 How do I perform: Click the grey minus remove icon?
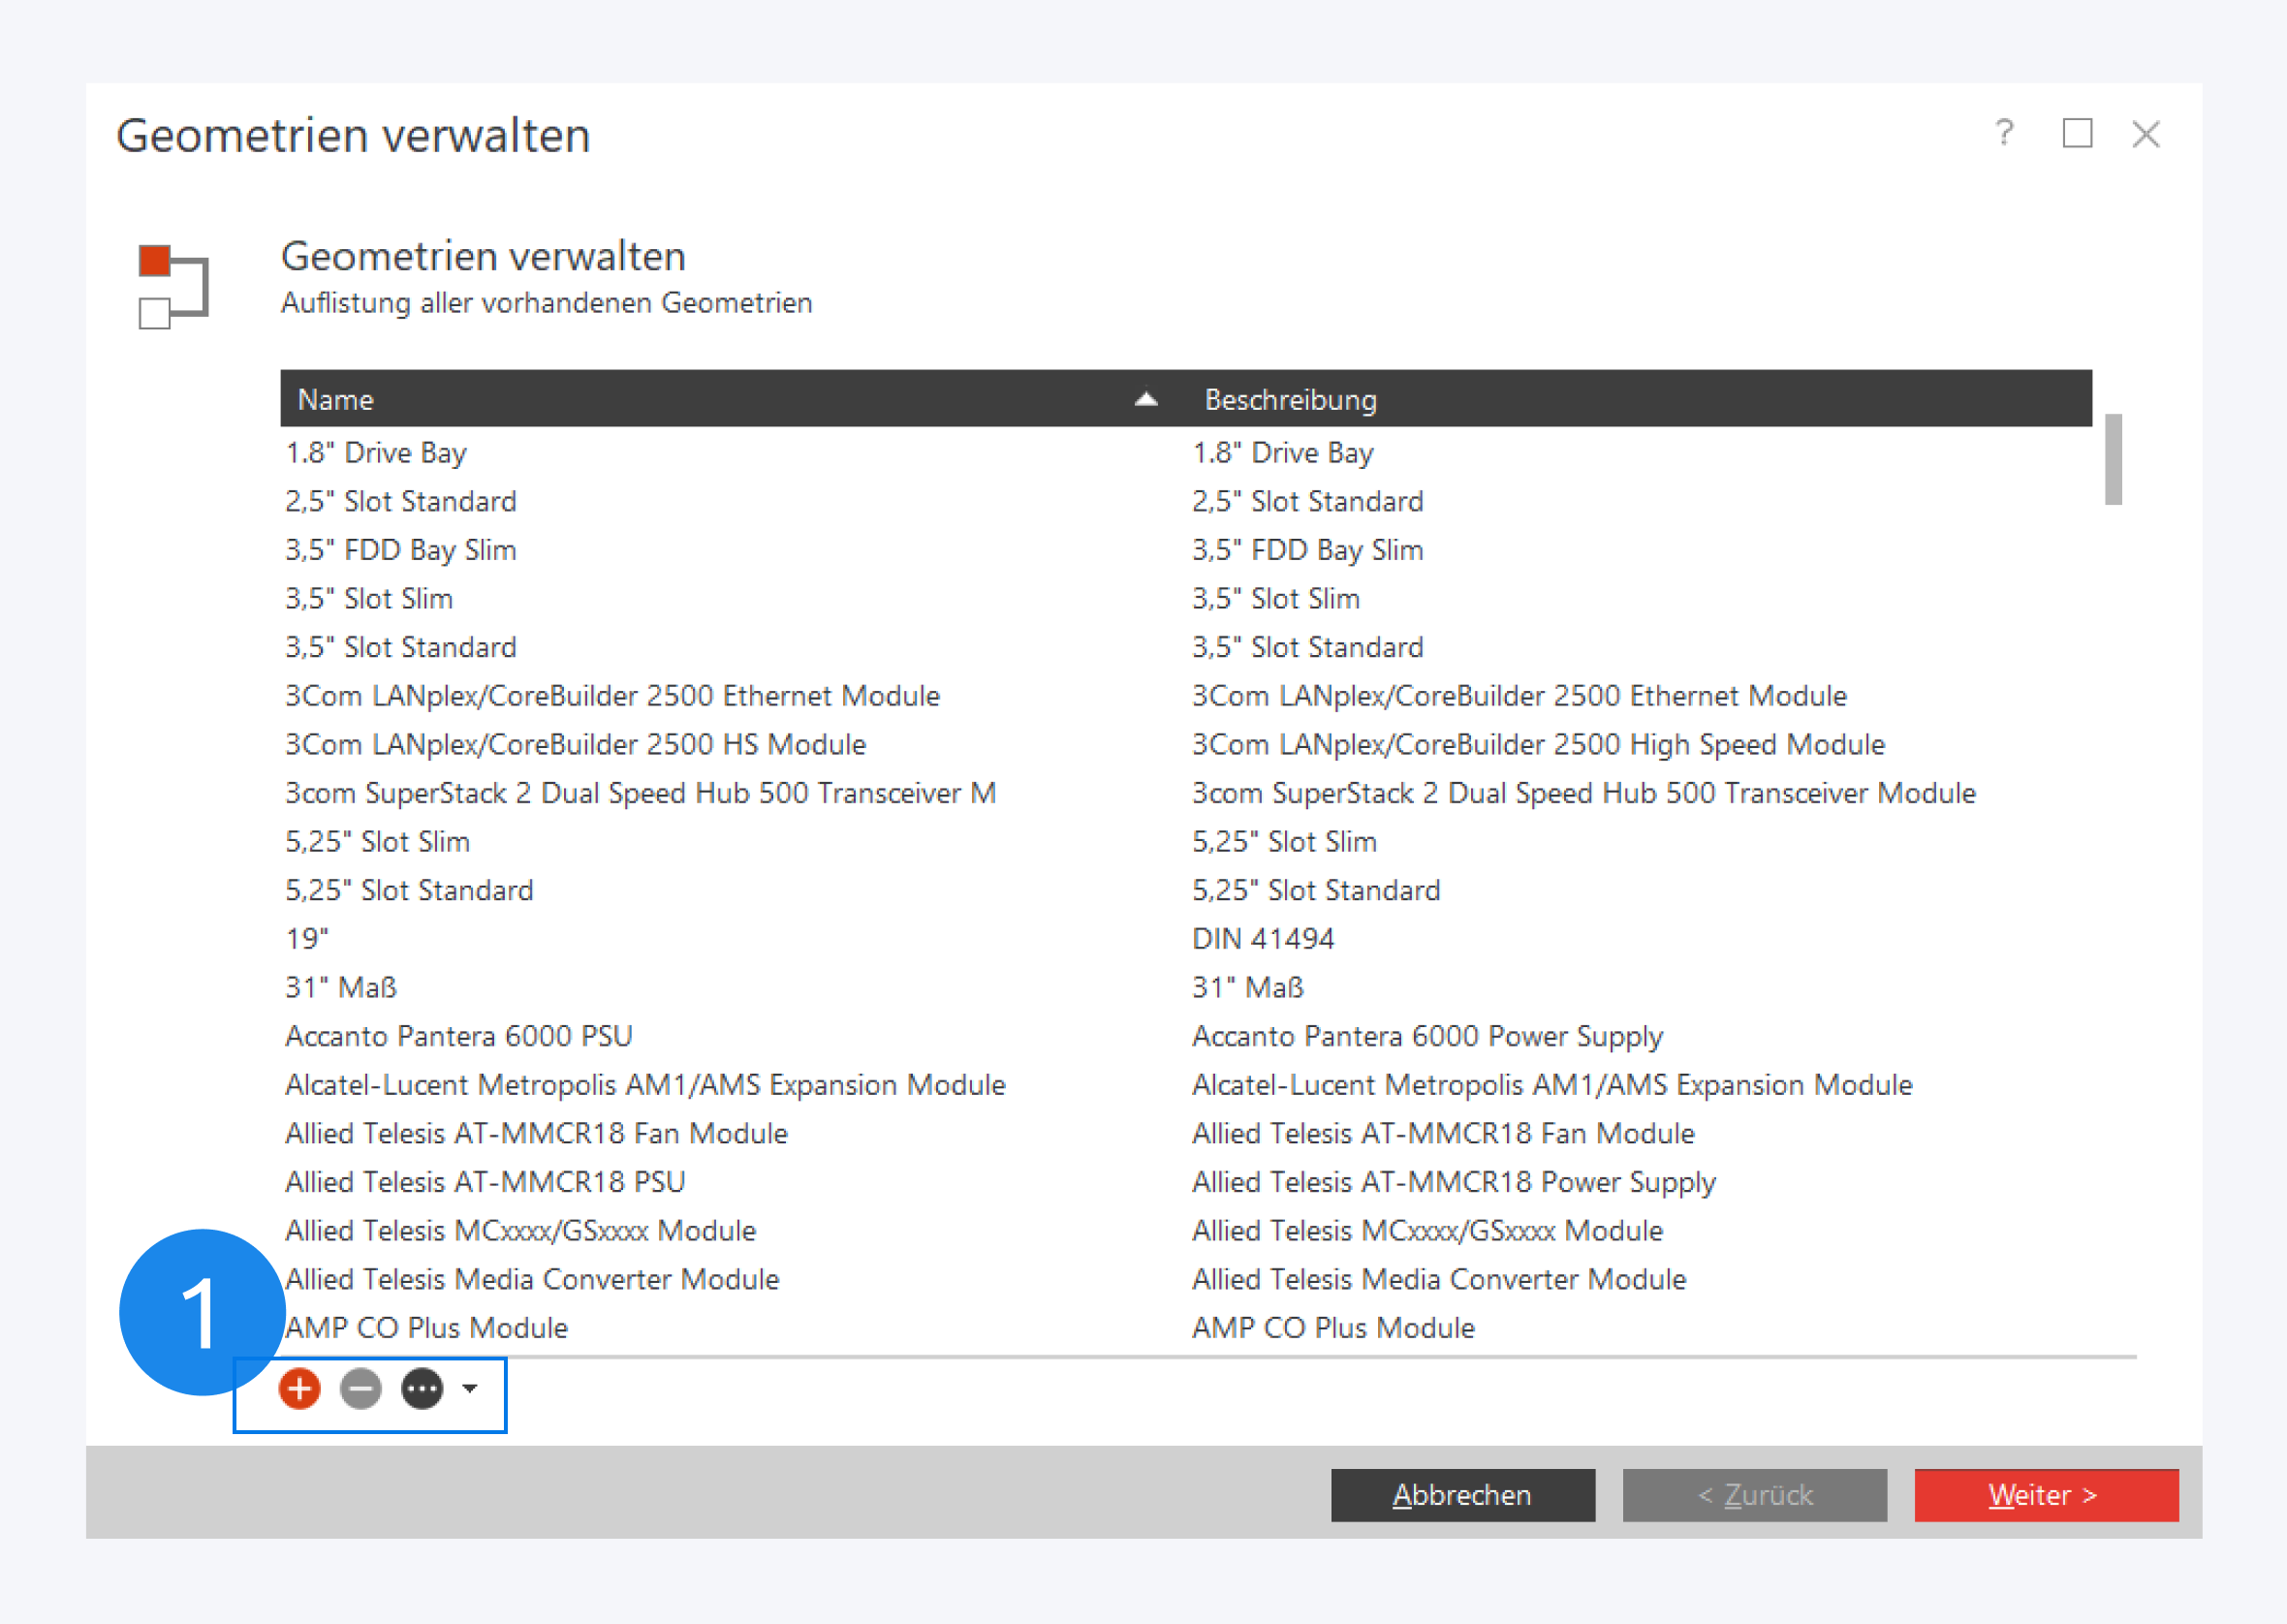[x=361, y=1388]
